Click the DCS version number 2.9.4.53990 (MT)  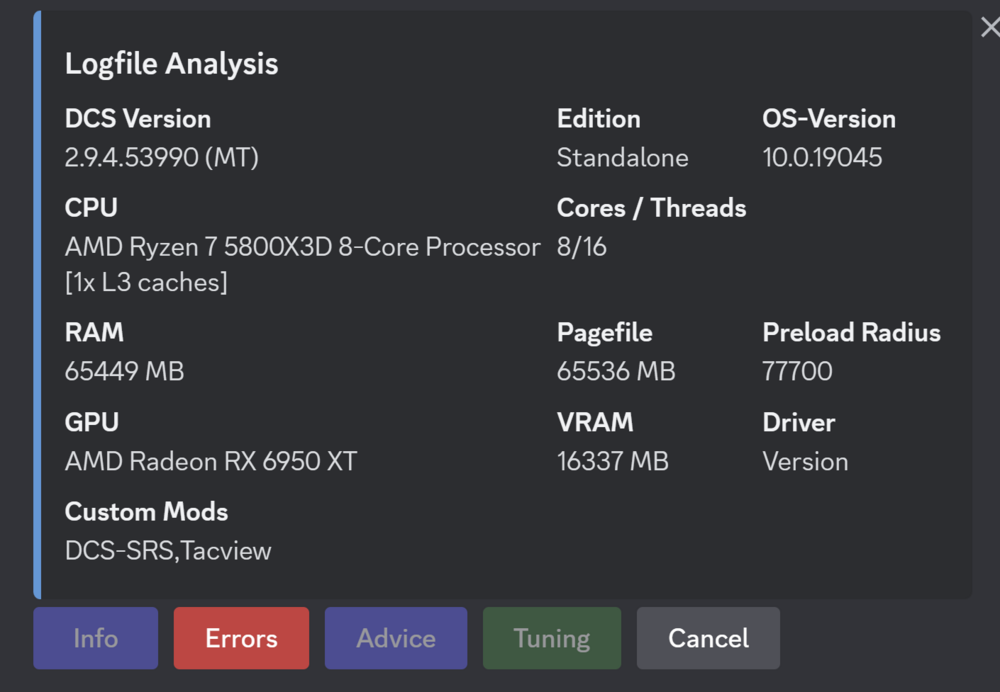161,157
